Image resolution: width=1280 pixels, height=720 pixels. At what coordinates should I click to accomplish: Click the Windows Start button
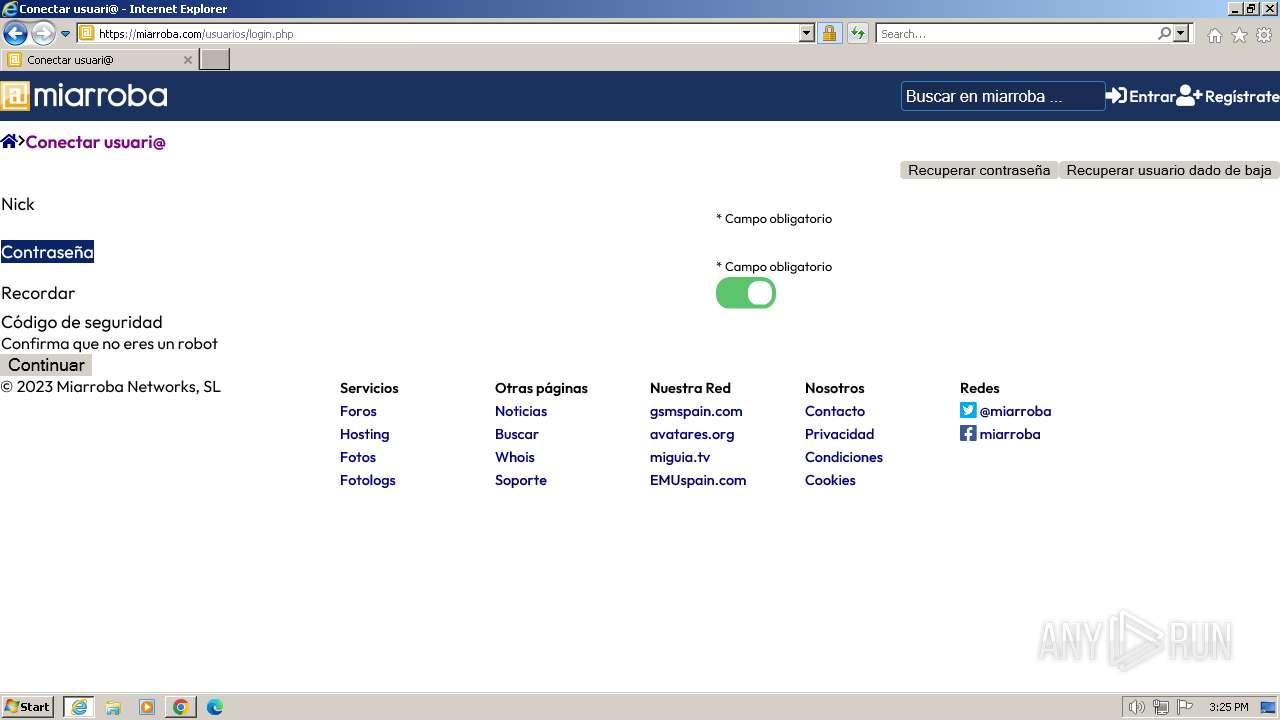(x=28, y=707)
